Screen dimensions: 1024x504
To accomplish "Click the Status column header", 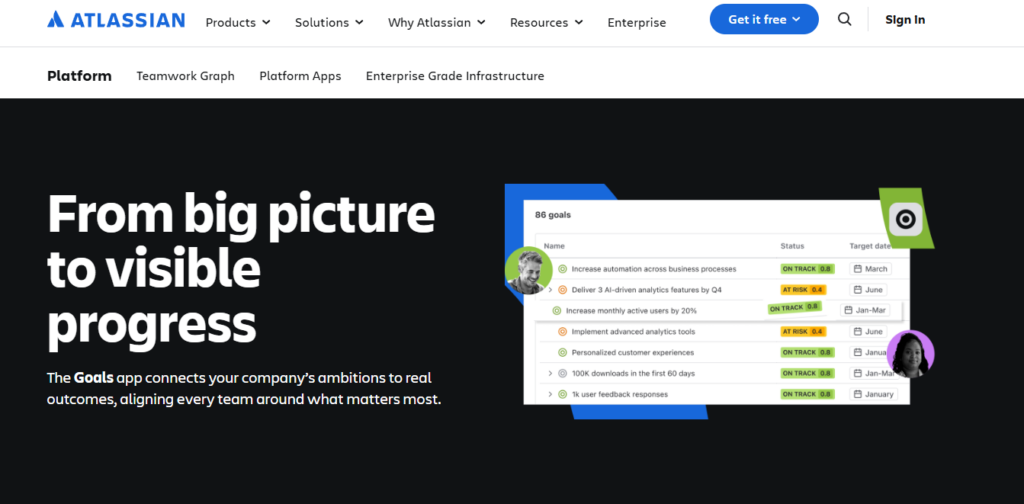I will pyautogui.click(x=792, y=246).
